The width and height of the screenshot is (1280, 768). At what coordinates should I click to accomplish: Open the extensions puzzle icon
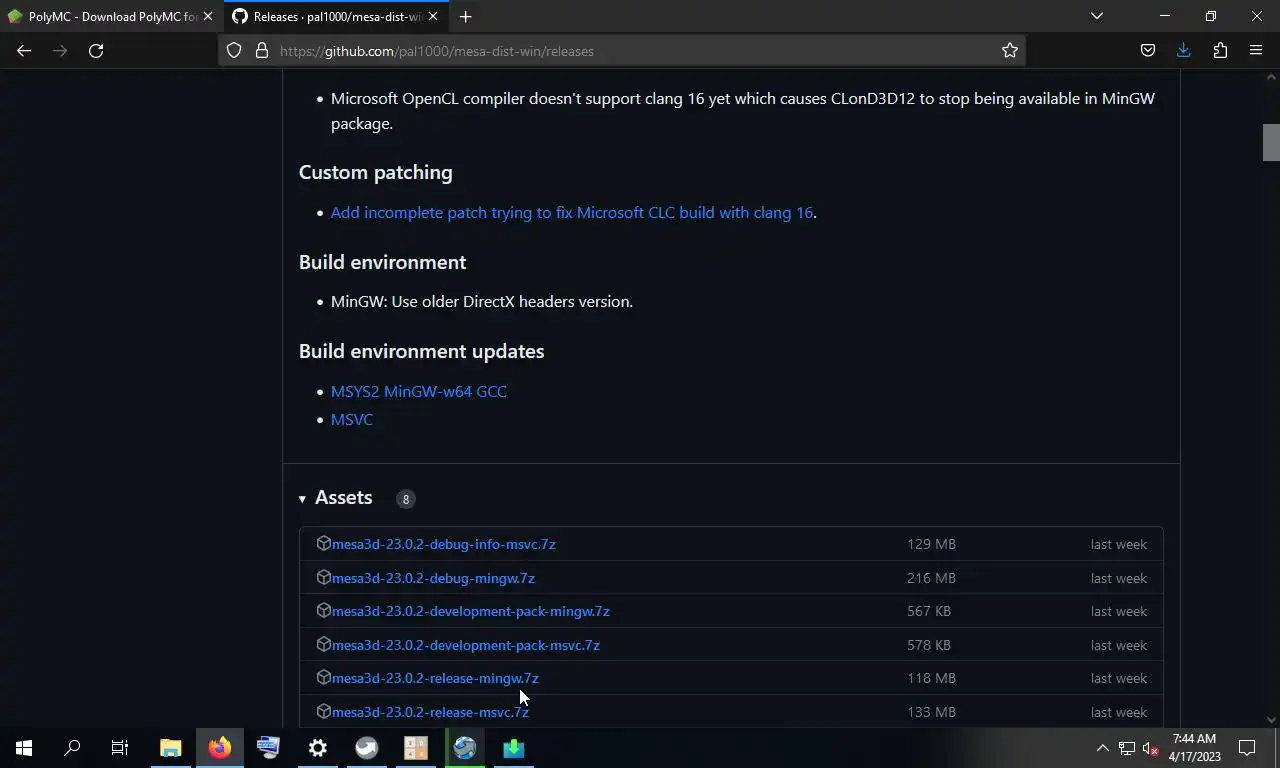tap(1220, 51)
